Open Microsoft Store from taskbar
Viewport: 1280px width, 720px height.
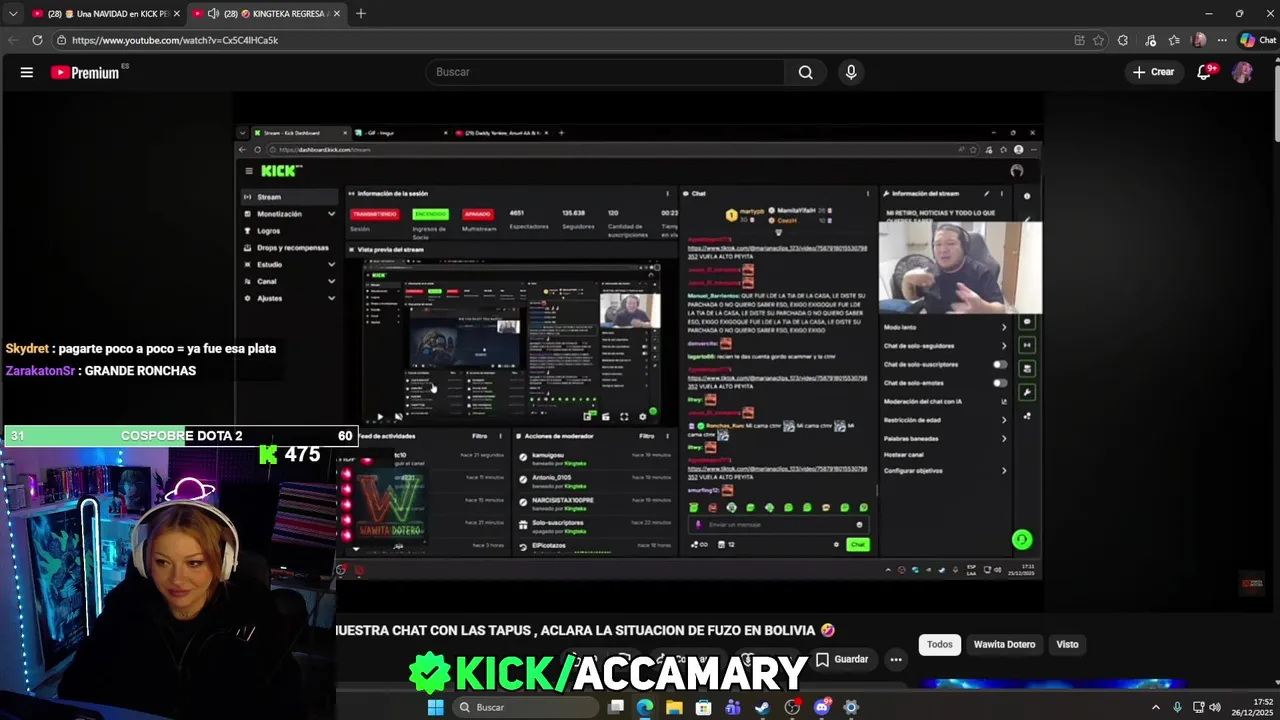[703, 707]
